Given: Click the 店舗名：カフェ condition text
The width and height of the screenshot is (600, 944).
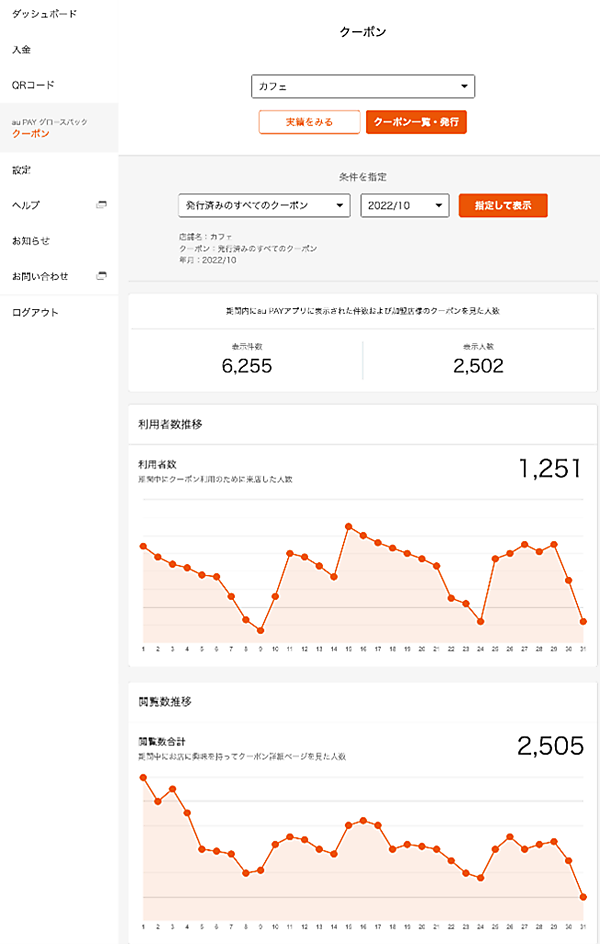Looking at the screenshot, I should (x=205, y=237).
